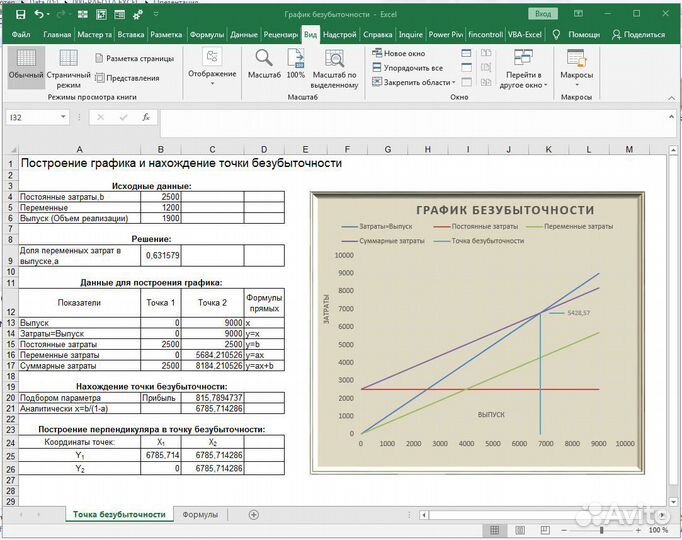Click Zoom to Selection (Масштаб по выделенному)

334,69
